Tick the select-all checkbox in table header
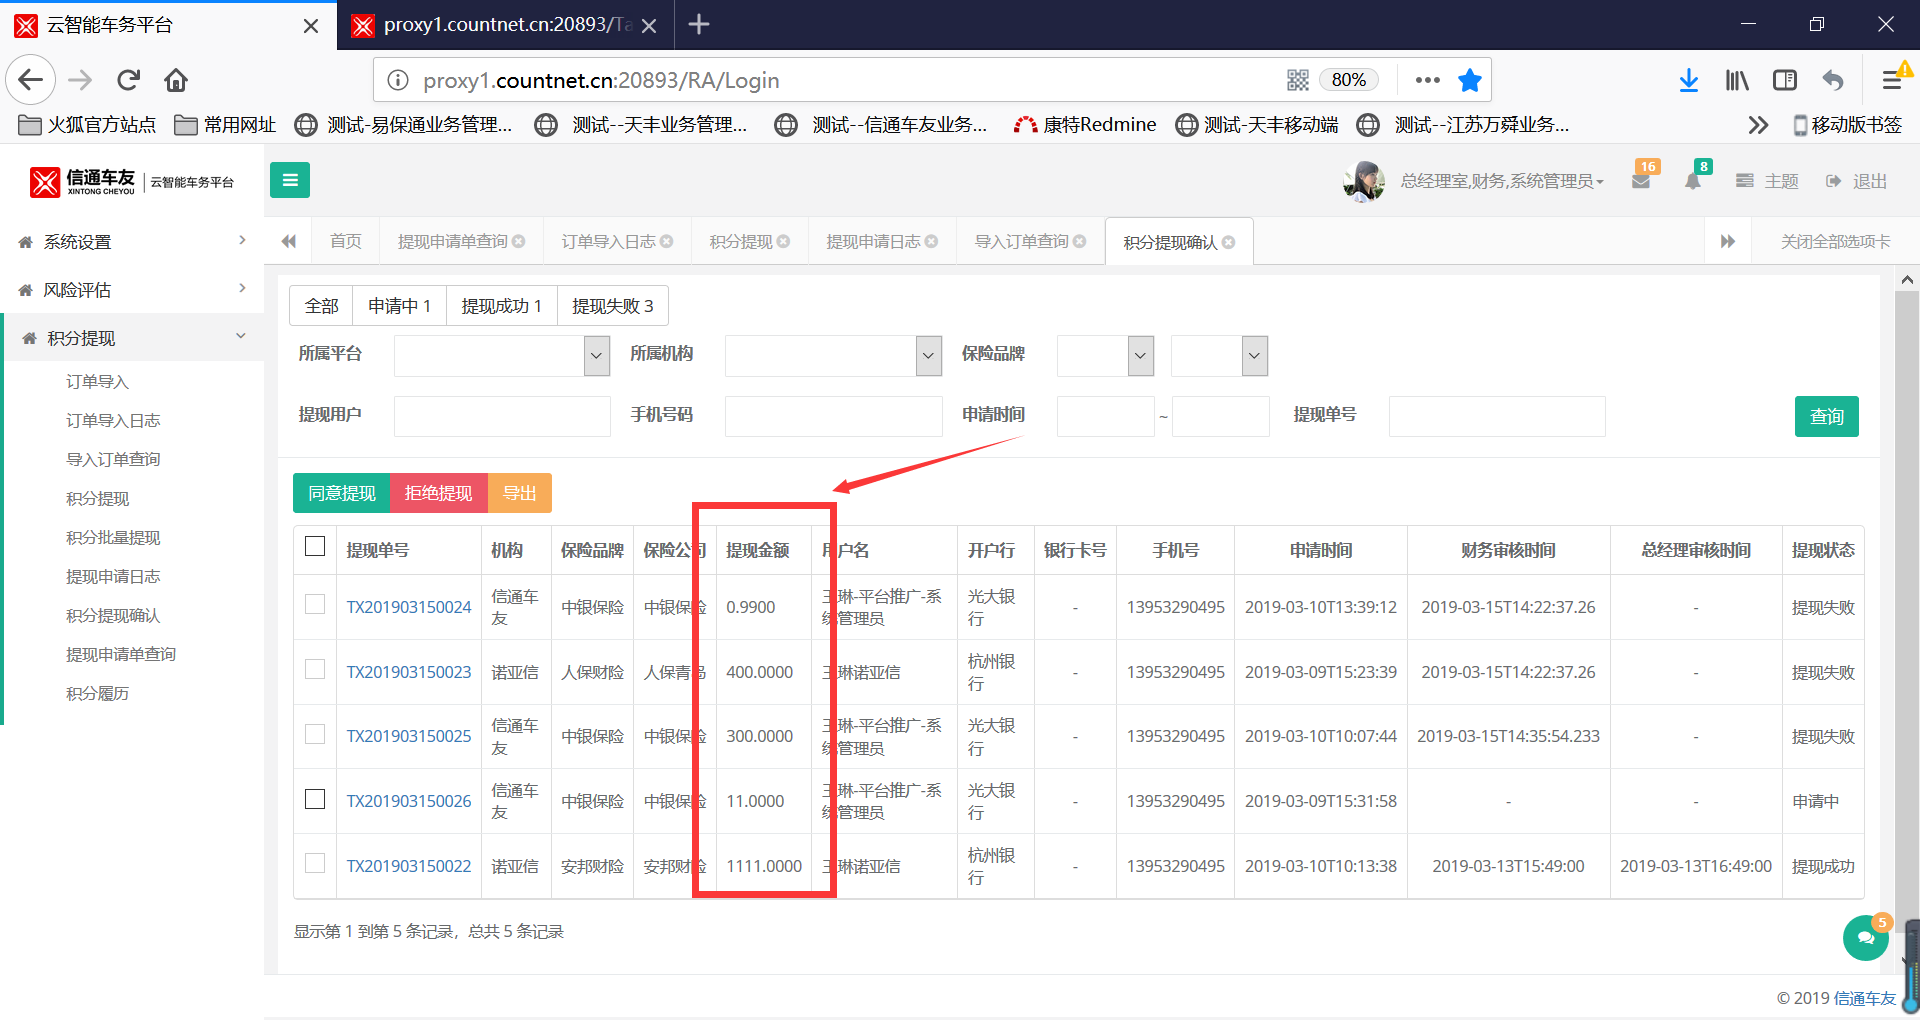 pos(315,546)
